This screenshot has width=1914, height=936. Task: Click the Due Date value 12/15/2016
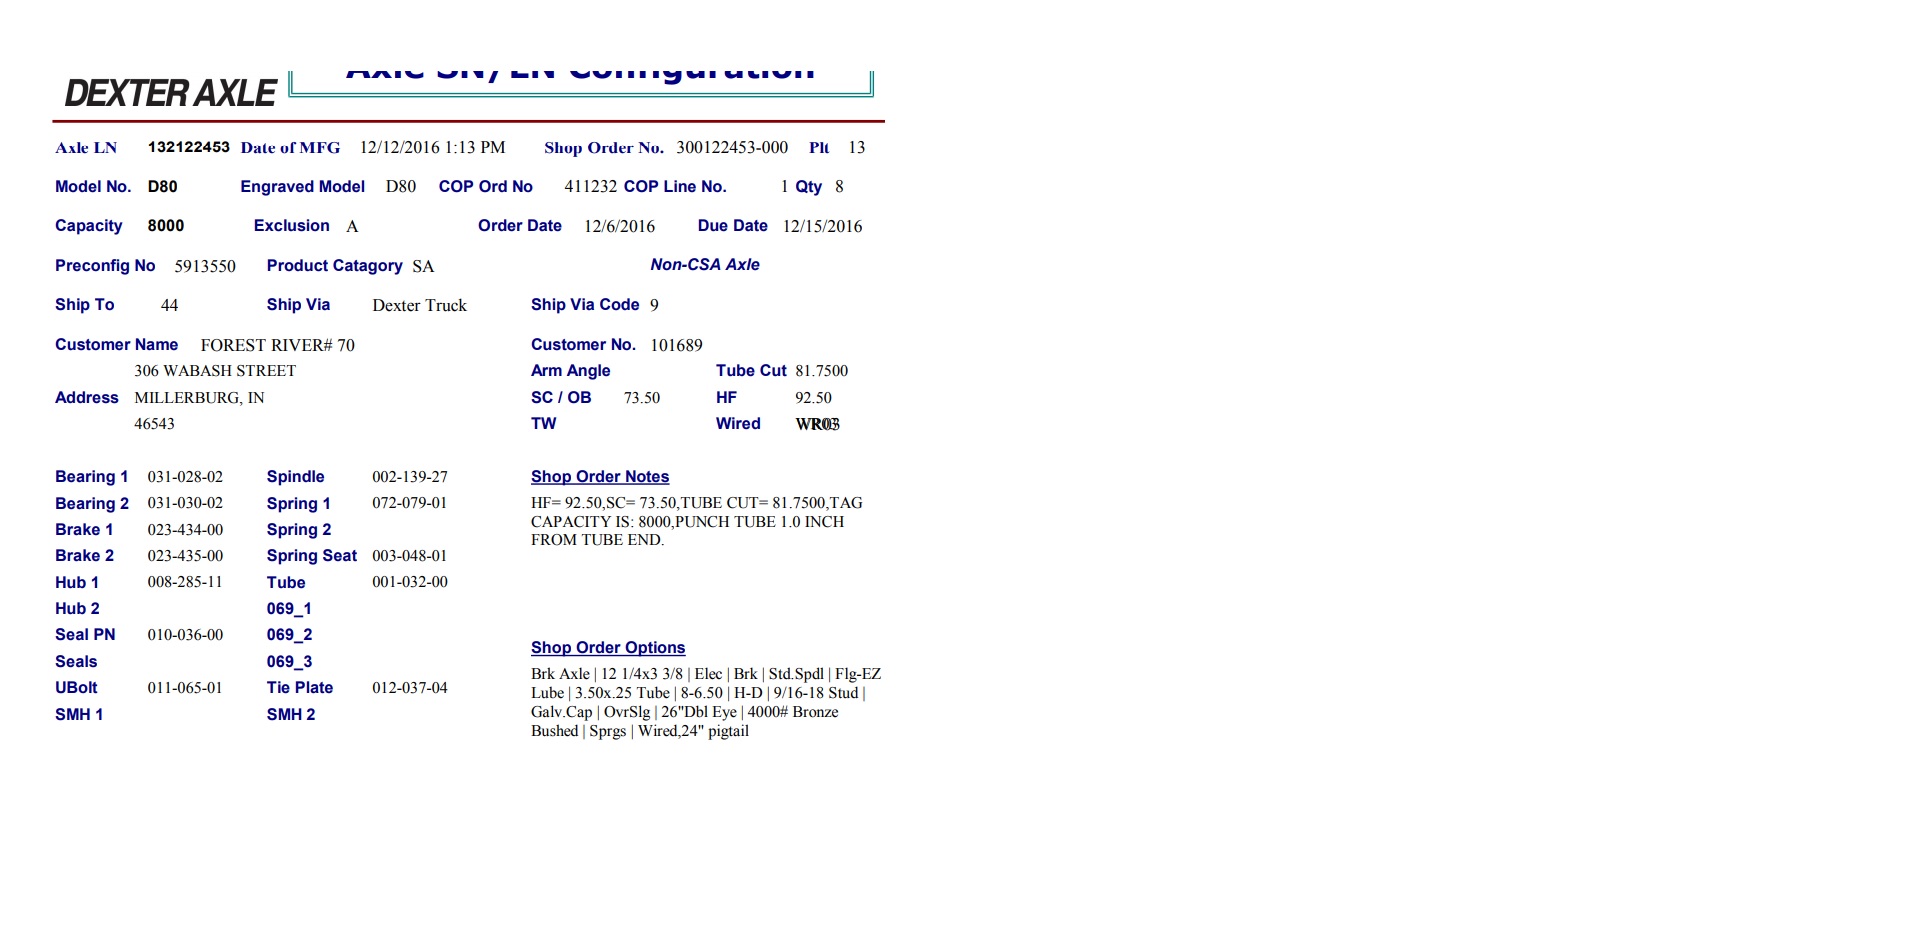click(x=821, y=226)
